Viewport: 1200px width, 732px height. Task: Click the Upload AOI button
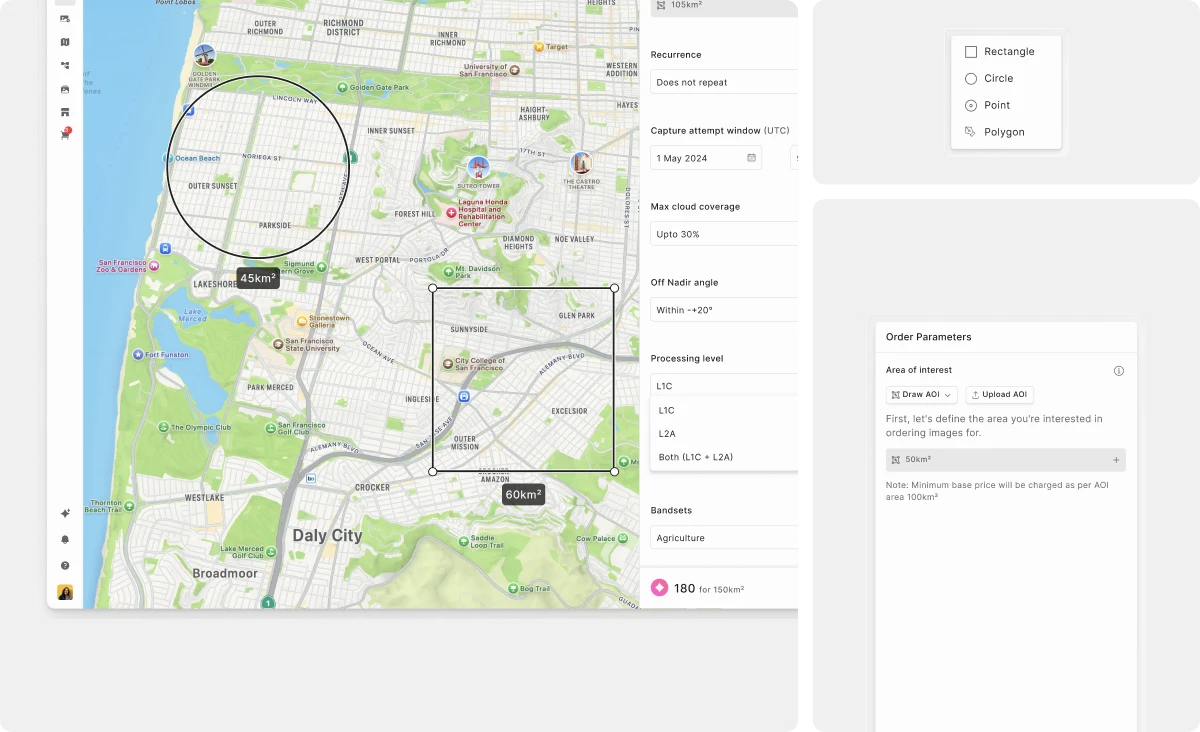999,395
